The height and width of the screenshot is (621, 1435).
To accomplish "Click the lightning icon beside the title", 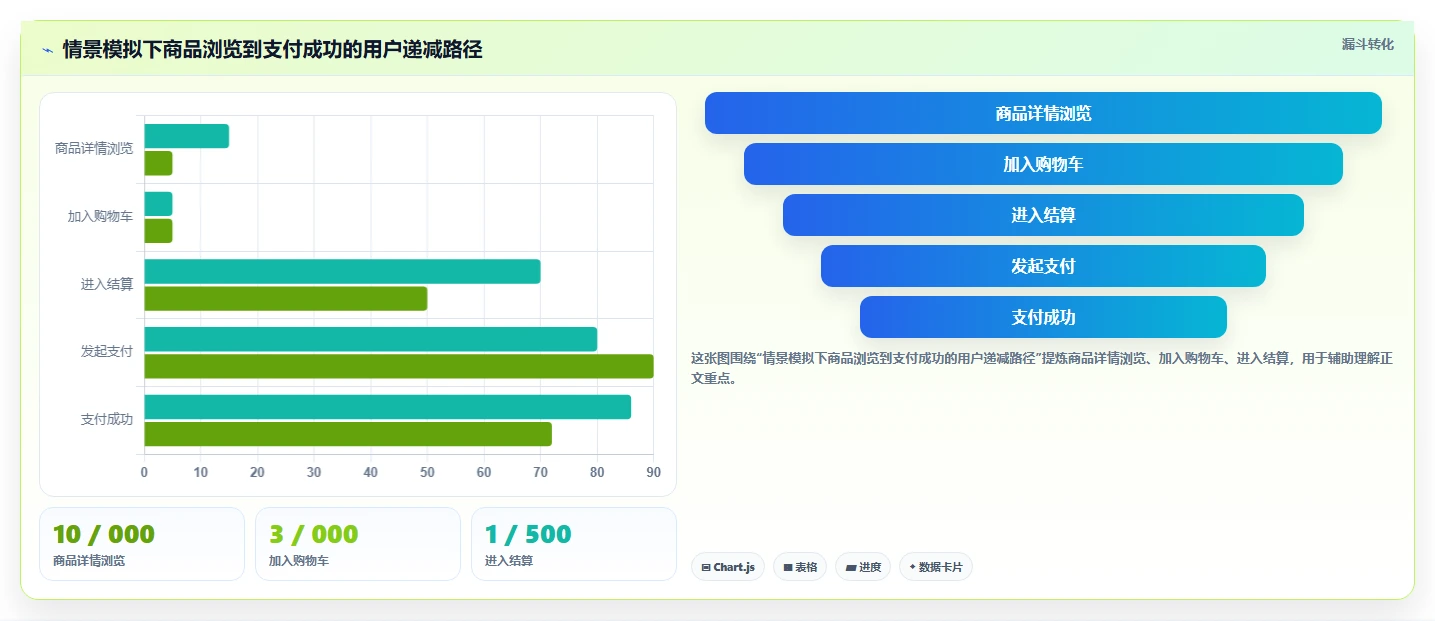I will [x=47, y=50].
